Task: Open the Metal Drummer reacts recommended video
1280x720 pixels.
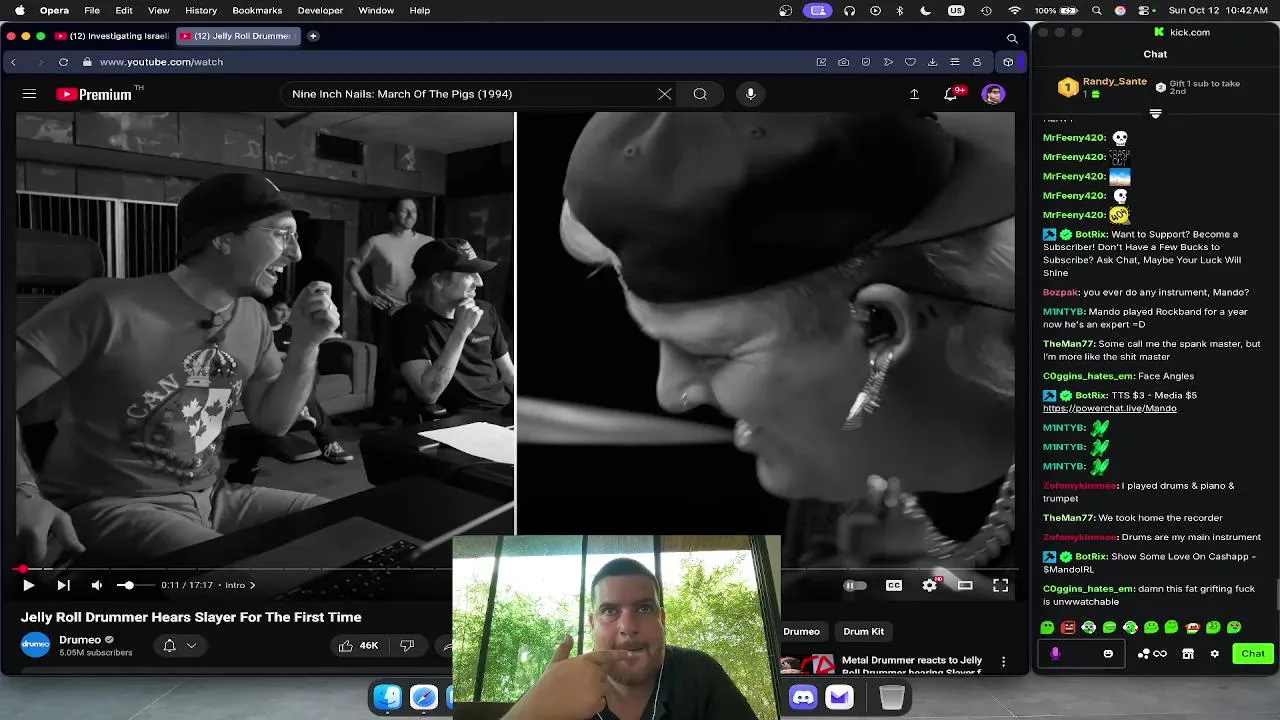Action: pyautogui.click(x=911, y=665)
